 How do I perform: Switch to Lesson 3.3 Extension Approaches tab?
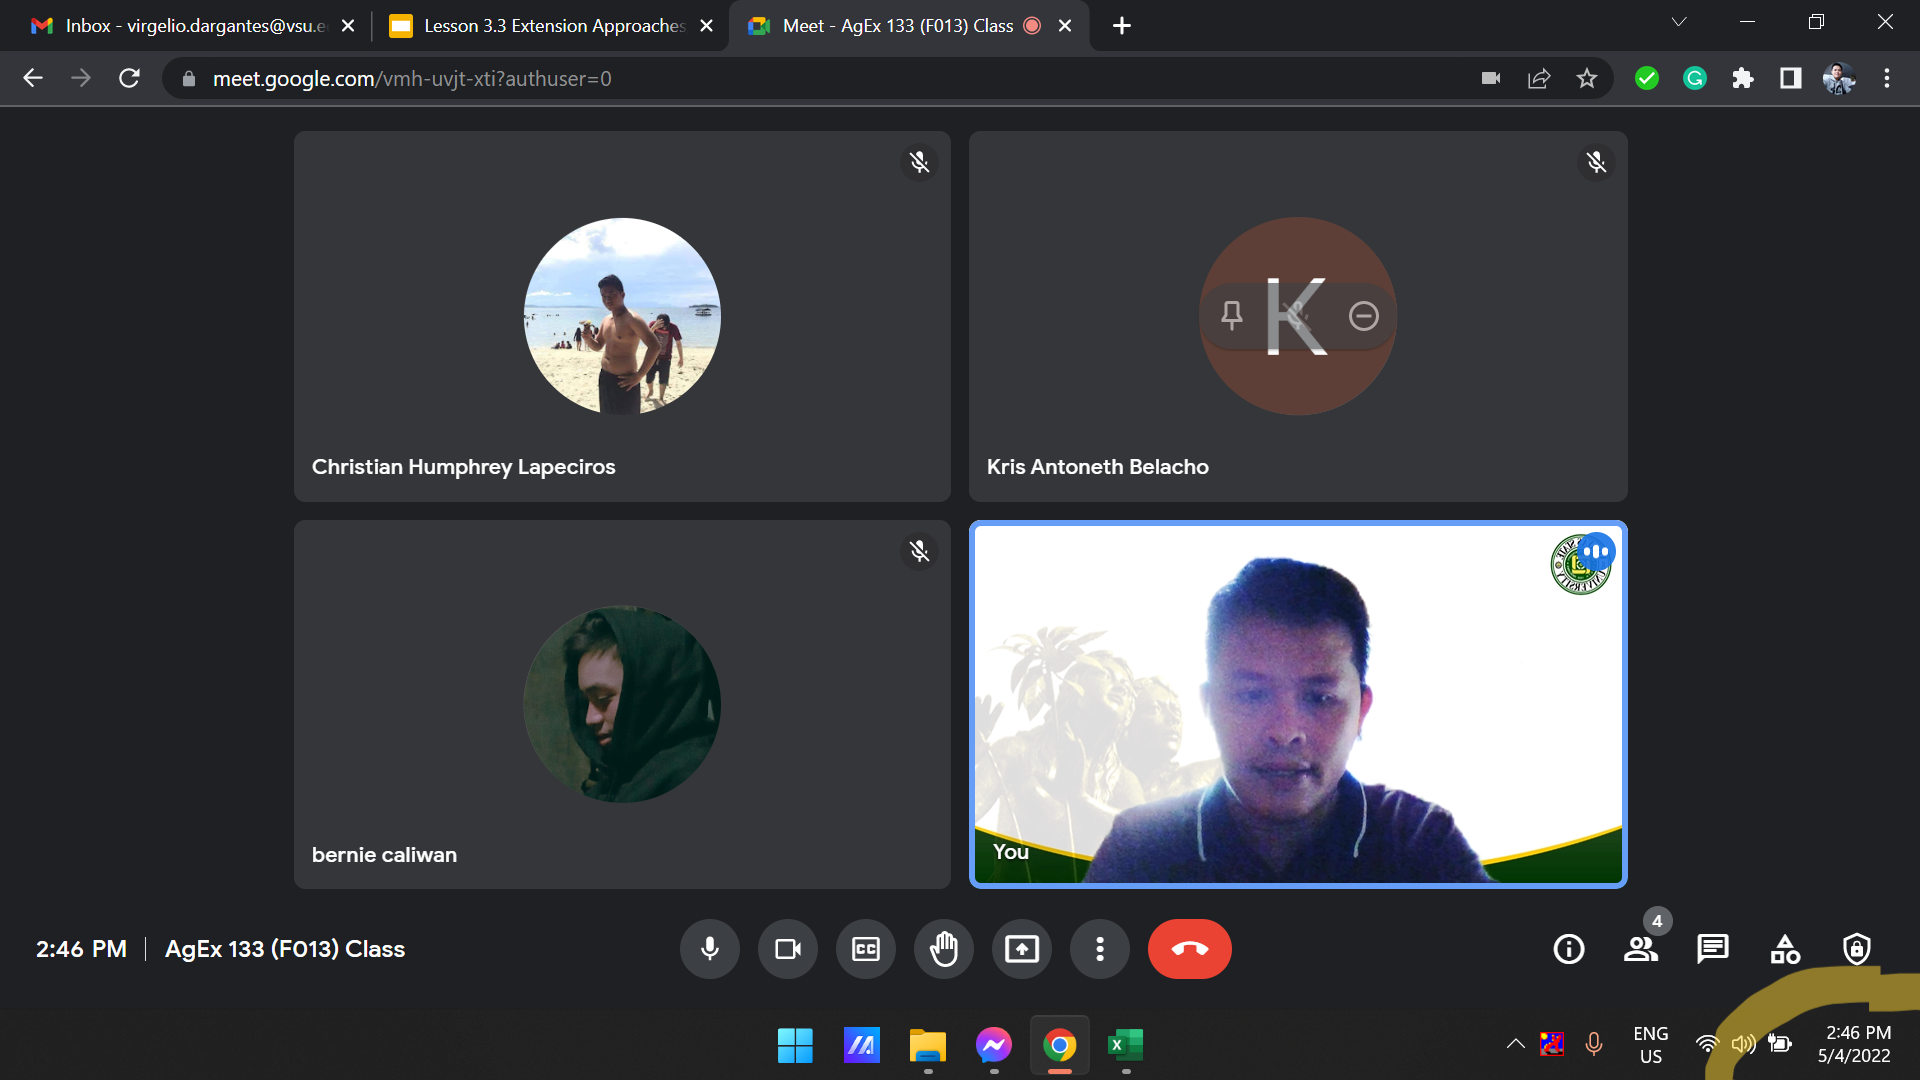point(552,26)
